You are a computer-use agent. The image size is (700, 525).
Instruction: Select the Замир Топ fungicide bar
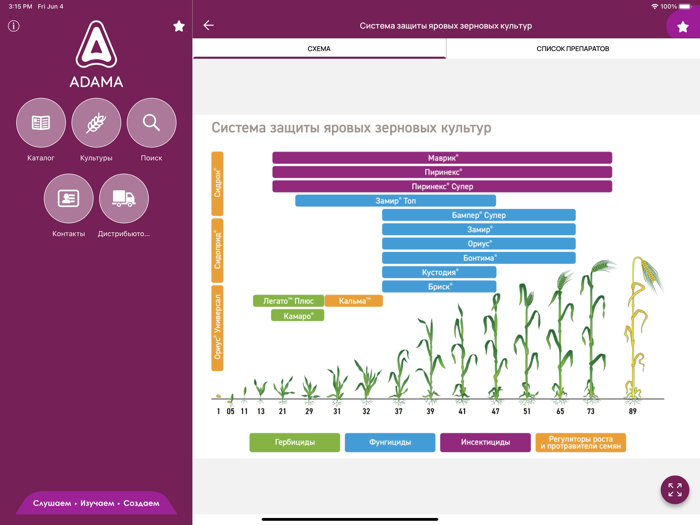coord(396,200)
